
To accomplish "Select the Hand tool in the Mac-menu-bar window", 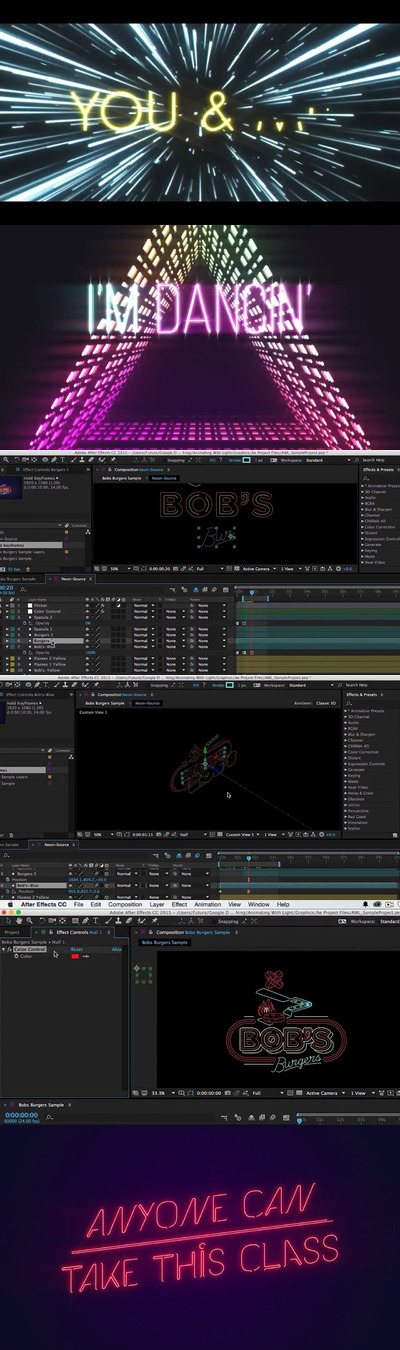I will [19, 920].
